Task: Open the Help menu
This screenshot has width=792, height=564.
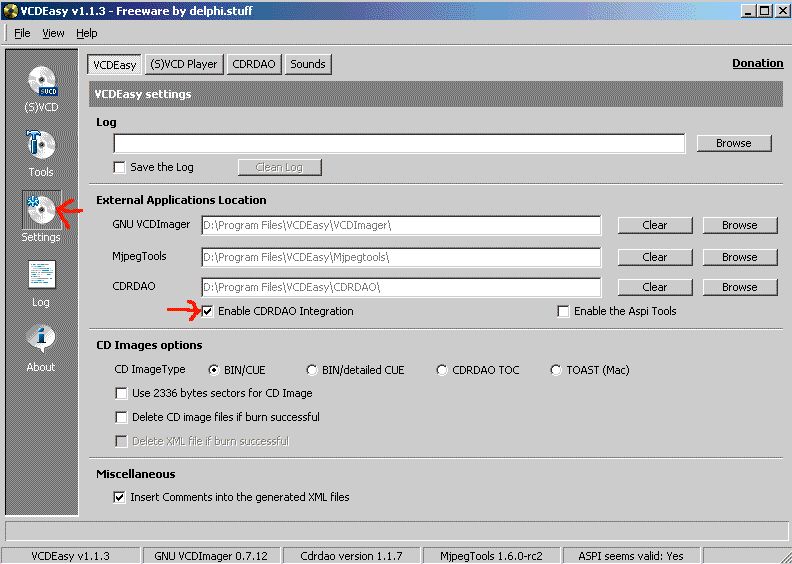Action: point(86,33)
